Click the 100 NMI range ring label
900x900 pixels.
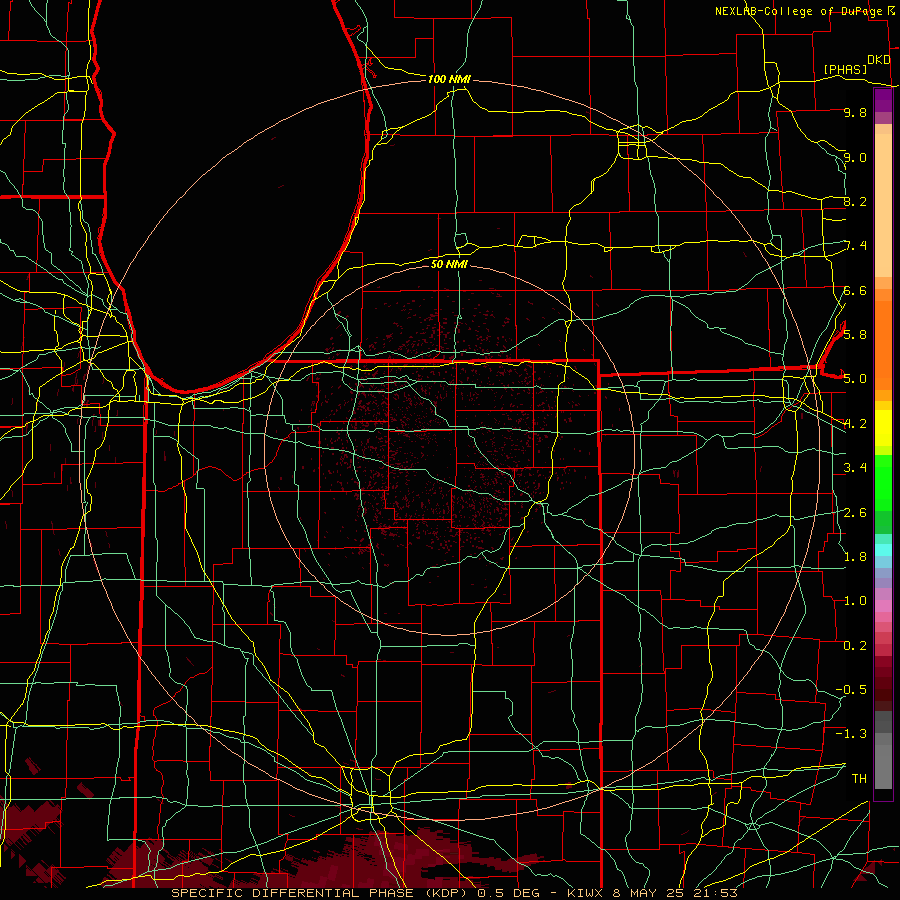click(x=449, y=79)
